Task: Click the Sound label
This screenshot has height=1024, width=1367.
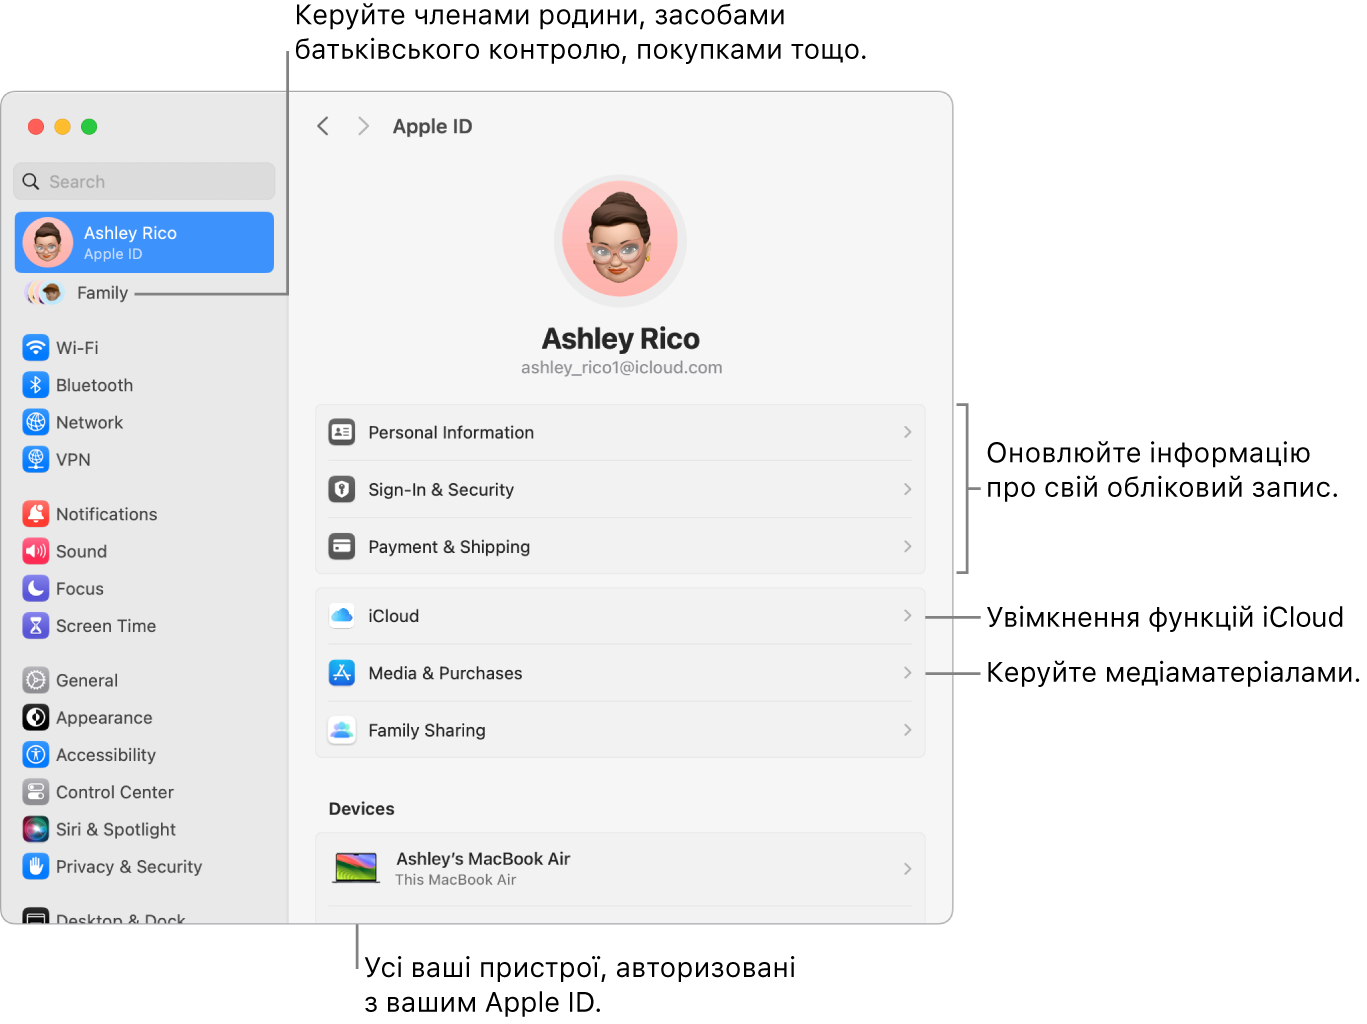Action: tap(81, 551)
